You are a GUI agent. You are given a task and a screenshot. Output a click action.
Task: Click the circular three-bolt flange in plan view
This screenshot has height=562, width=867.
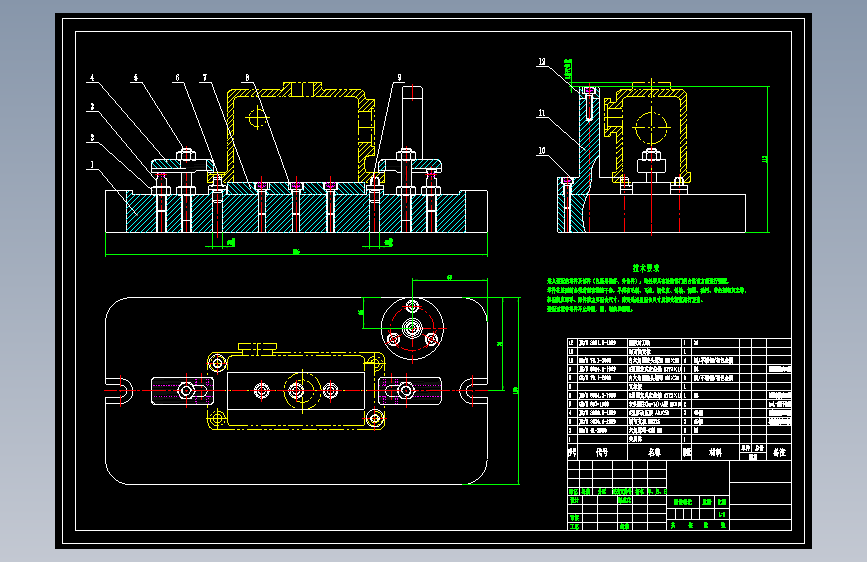[412, 329]
